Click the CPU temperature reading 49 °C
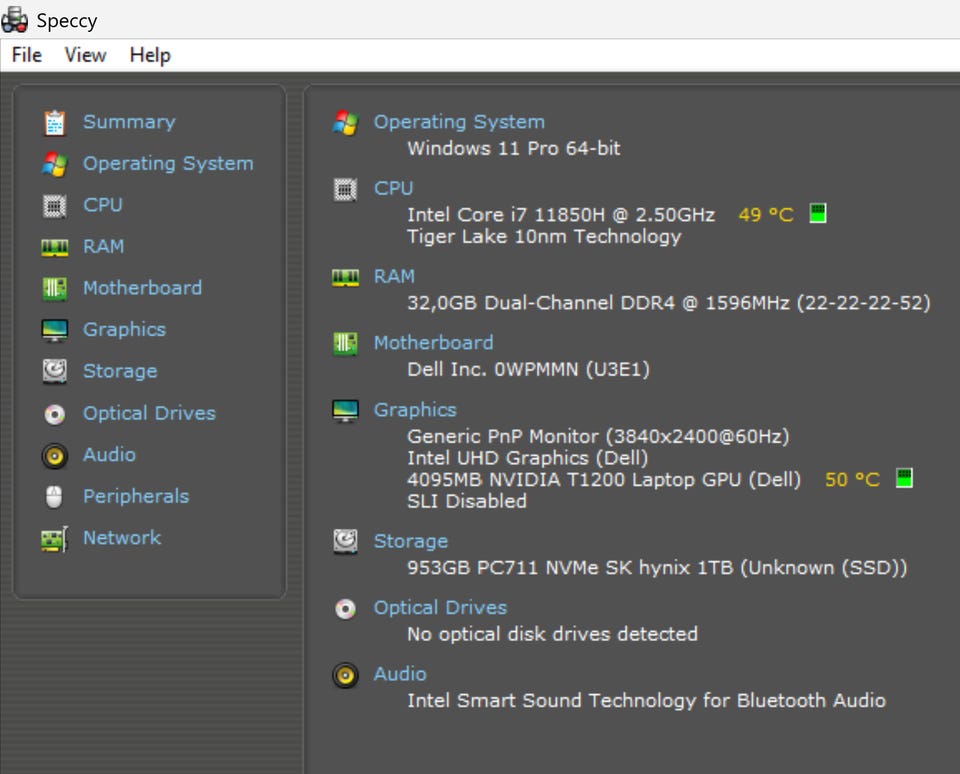 [x=765, y=215]
